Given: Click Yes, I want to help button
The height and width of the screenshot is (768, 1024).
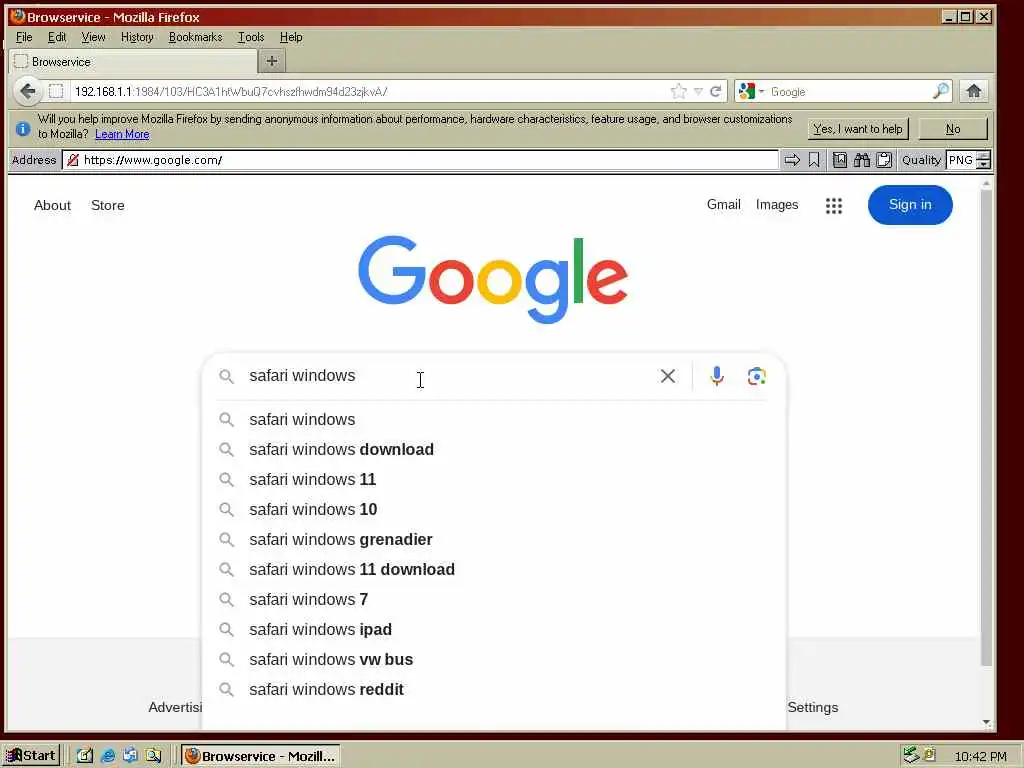Looking at the screenshot, I should pyautogui.click(x=857, y=129).
